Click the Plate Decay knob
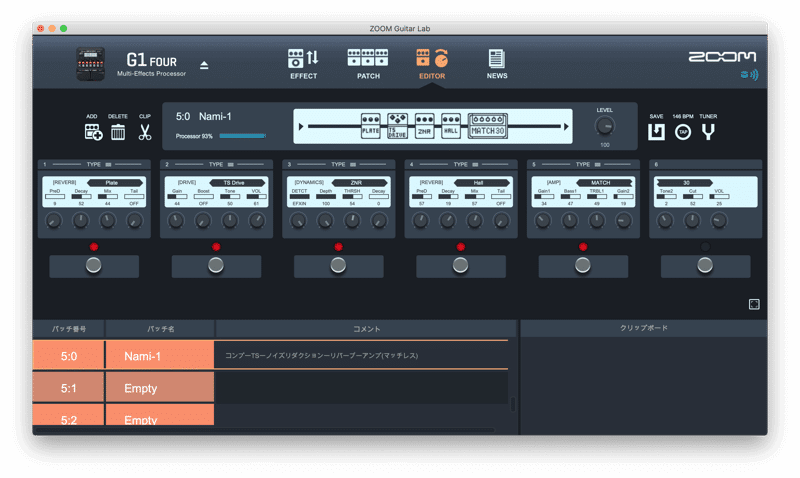800x478 pixels. [81, 221]
